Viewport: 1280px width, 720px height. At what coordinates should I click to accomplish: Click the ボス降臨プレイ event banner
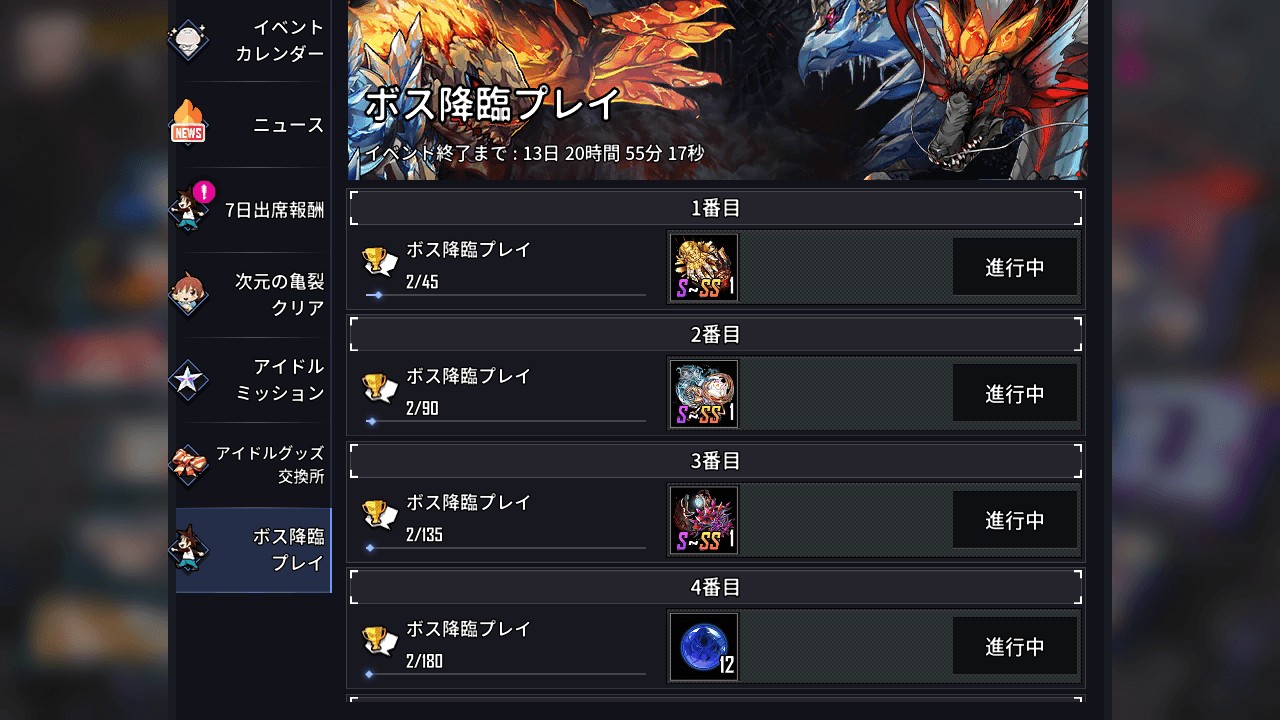(x=718, y=90)
